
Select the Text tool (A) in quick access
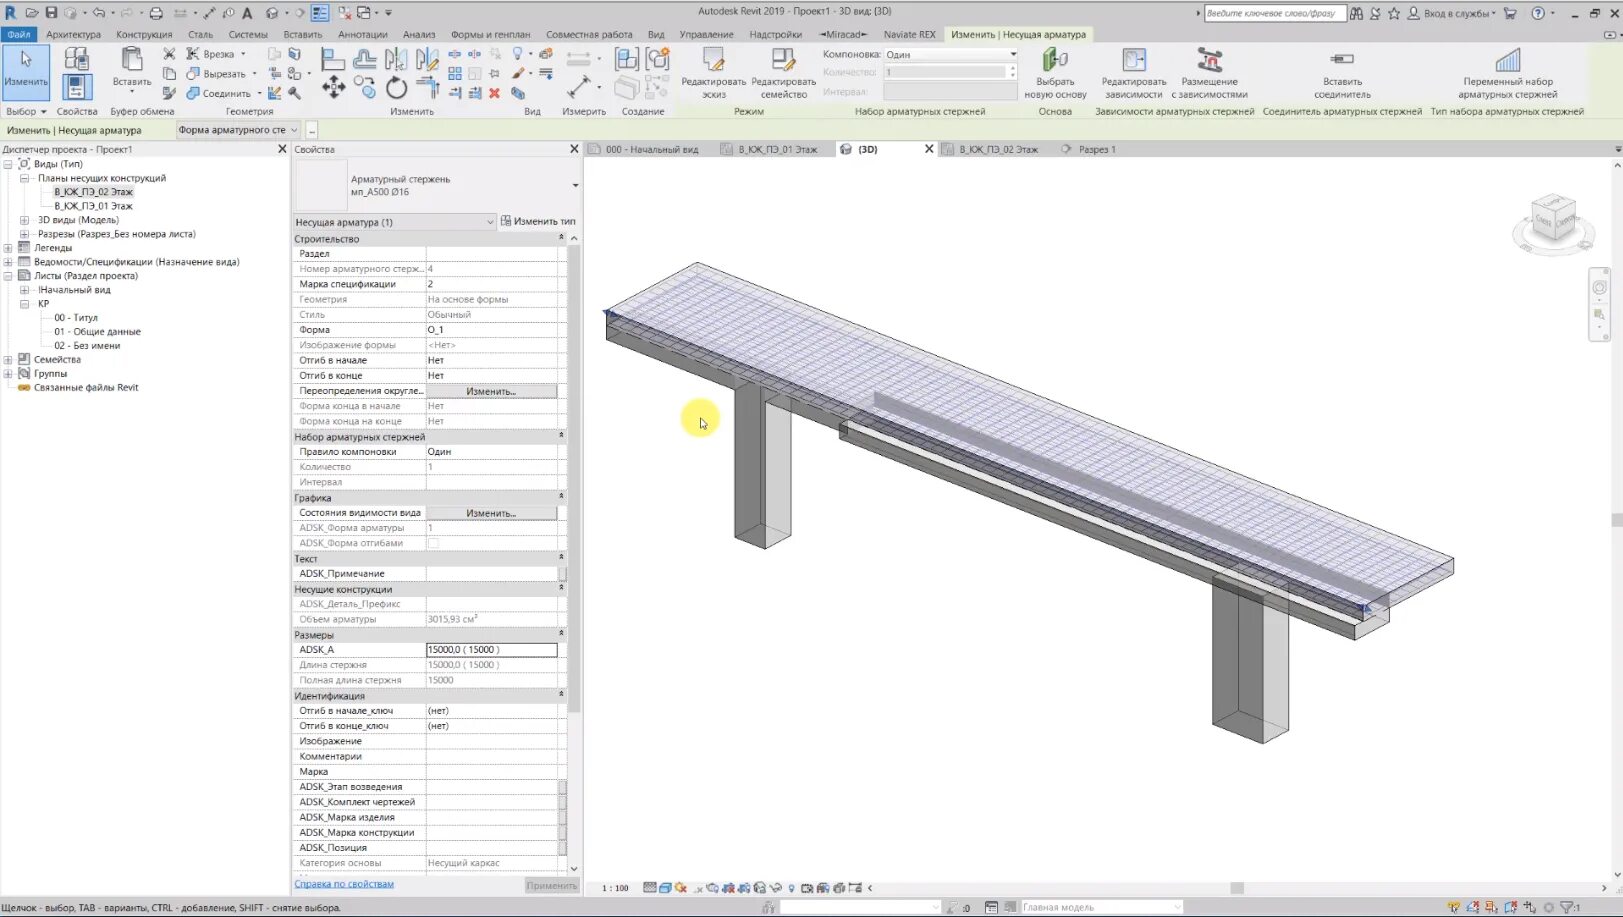[247, 13]
